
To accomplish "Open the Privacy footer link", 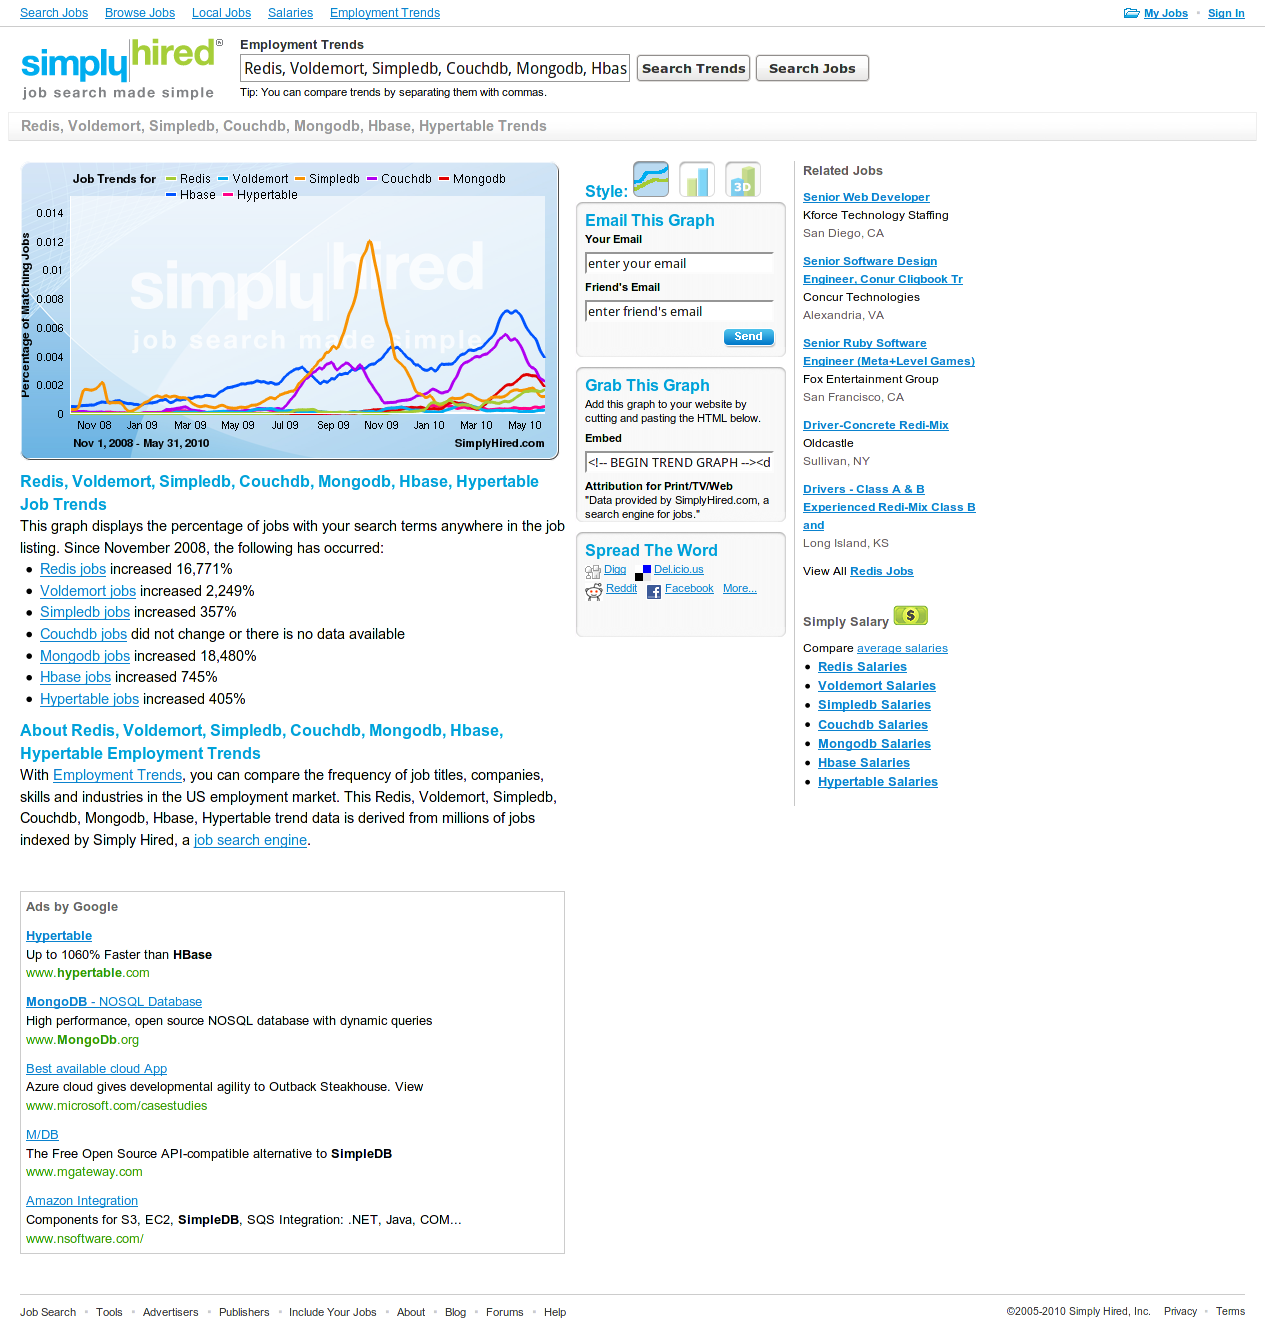I will (x=1180, y=1311).
